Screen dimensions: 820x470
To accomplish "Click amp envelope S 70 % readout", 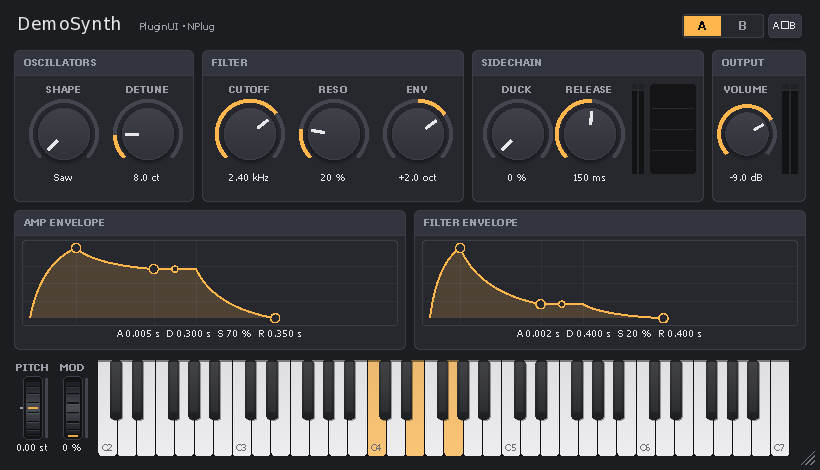I will tap(234, 334).
